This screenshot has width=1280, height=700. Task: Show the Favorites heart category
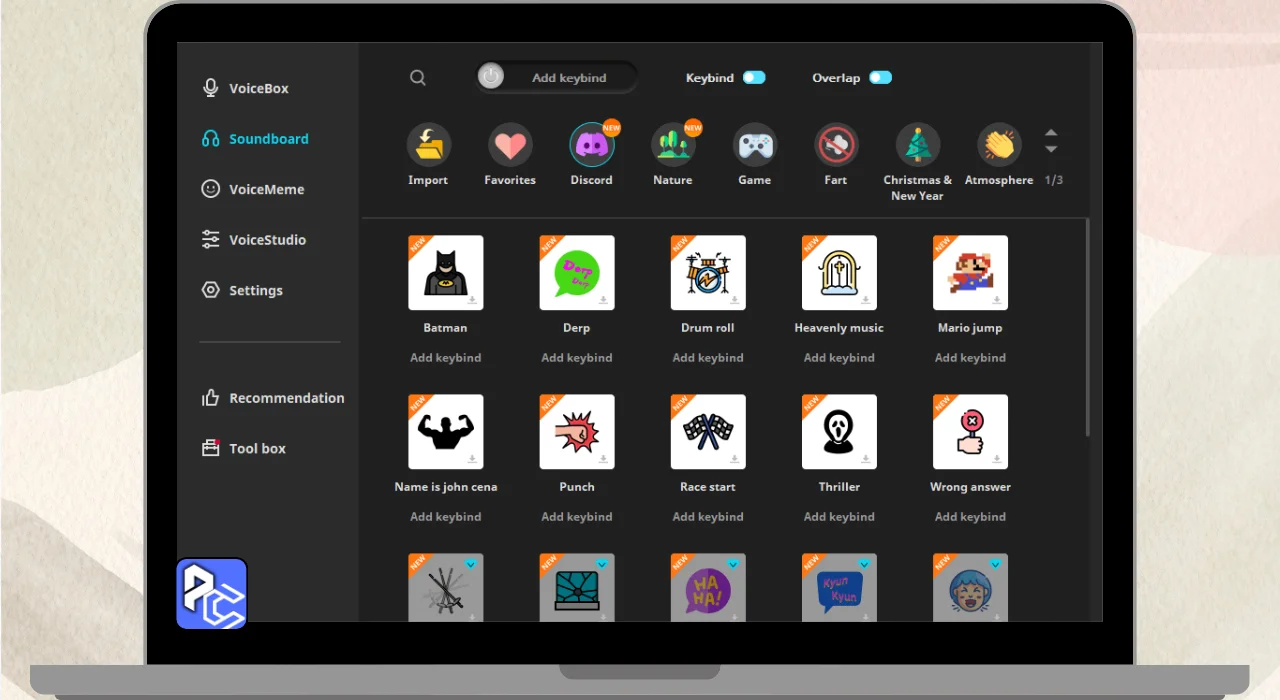510,146
